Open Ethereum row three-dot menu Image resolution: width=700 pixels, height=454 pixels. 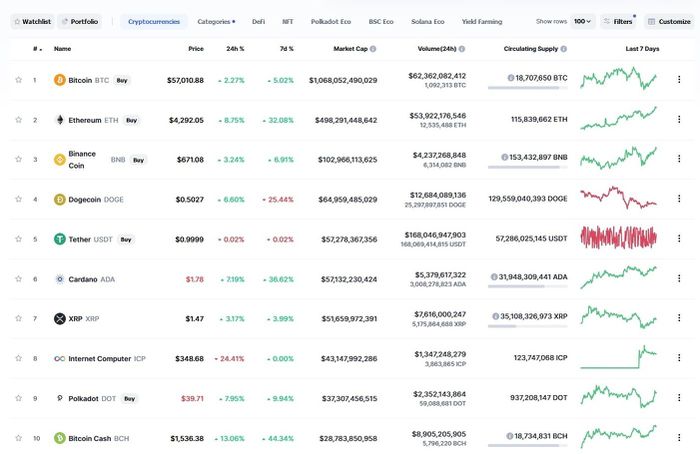coord(679,119)
